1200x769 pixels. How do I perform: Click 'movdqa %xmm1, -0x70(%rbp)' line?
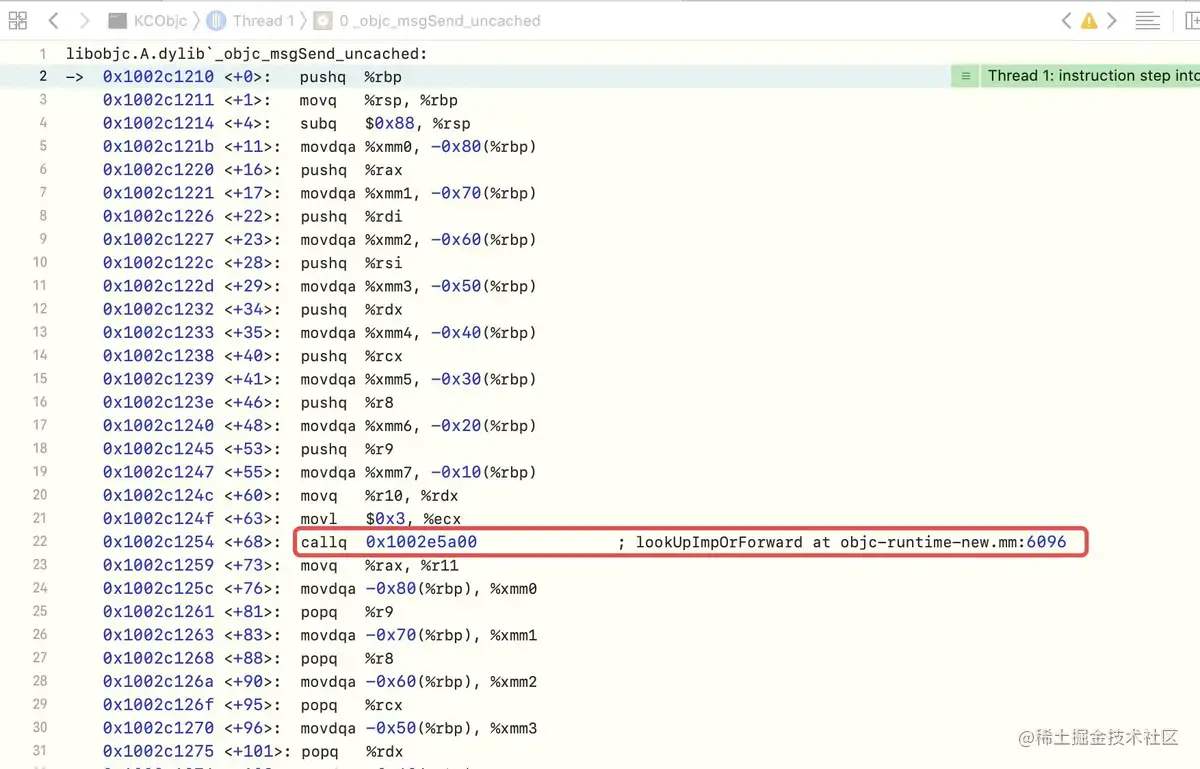(x=419, y=193)
